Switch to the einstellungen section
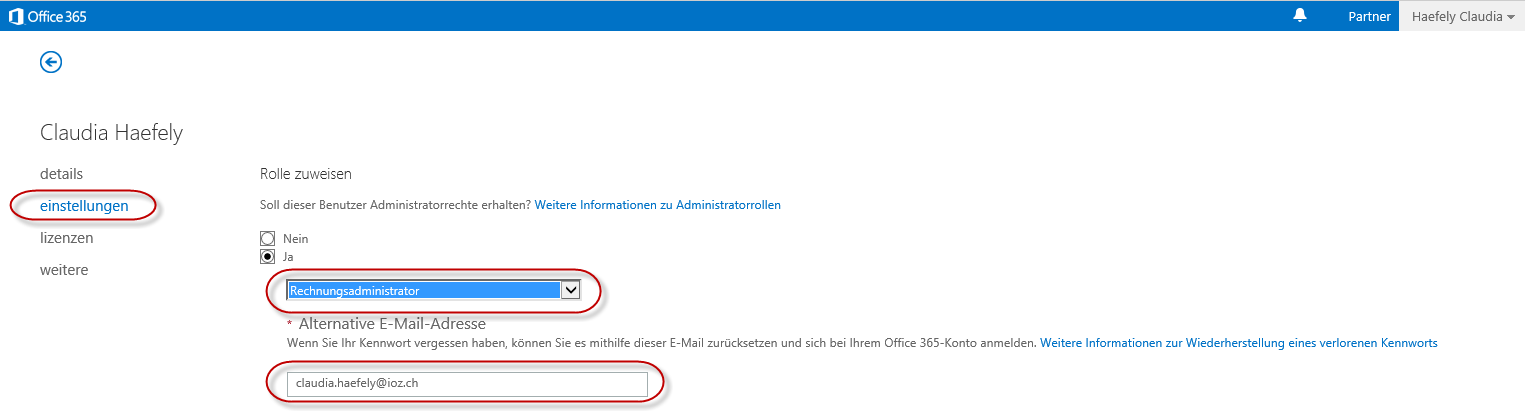Screen dimensions: 1525x411 (x=84, y=206)
